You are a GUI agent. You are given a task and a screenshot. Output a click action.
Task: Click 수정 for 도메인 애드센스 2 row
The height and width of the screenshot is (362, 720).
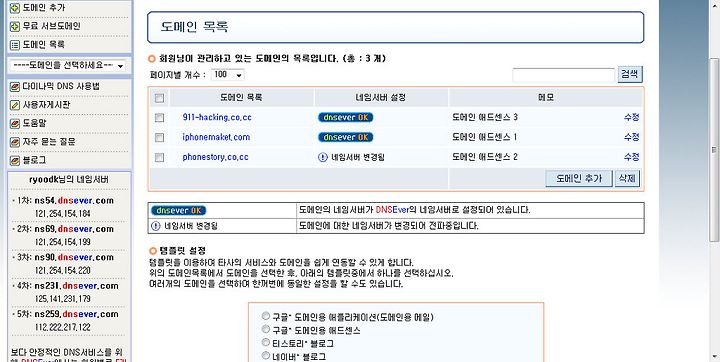coord(631,157)
